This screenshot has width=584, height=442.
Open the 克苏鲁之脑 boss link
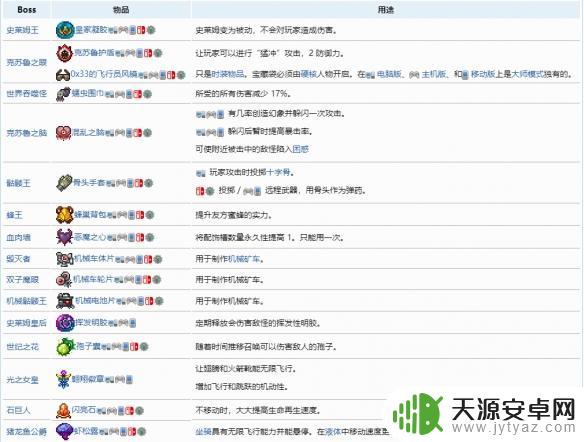coord(26,133)
